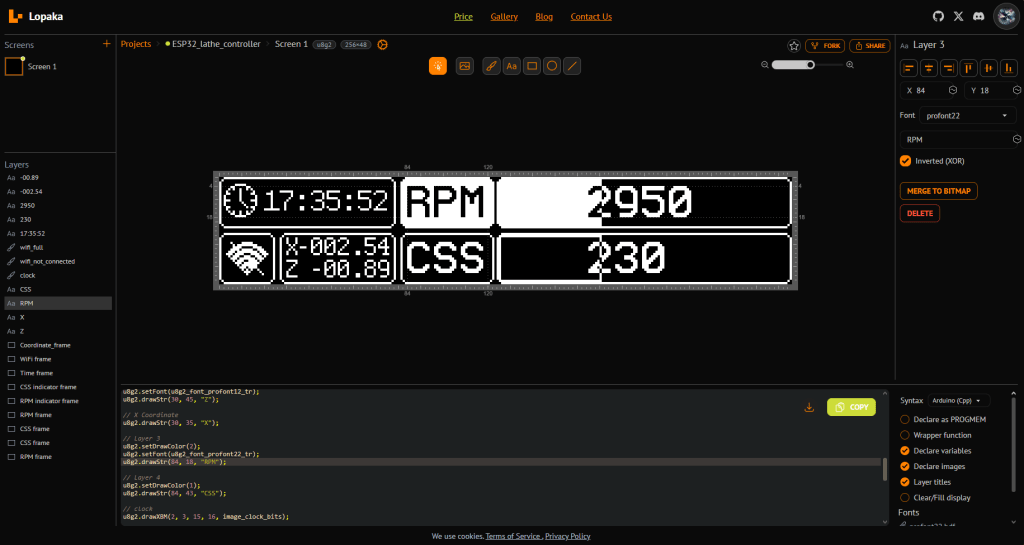Viewport: 1024px width, 545px height.
Task: Go to the Price page
Action: click(x=463, y=17)
